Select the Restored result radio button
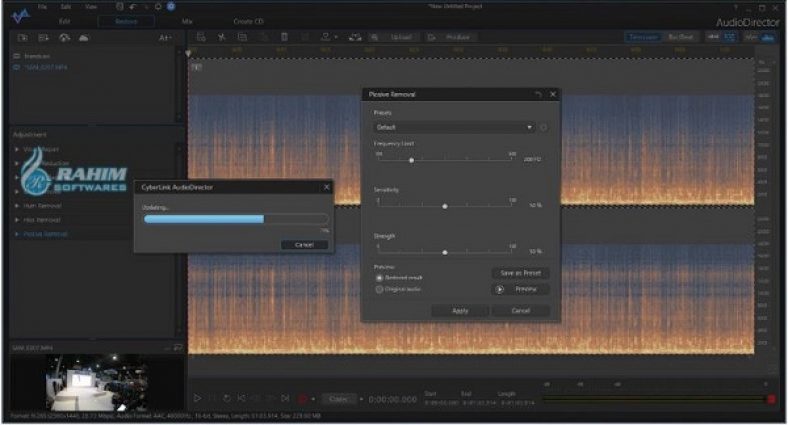 click(x=379, y=277)
